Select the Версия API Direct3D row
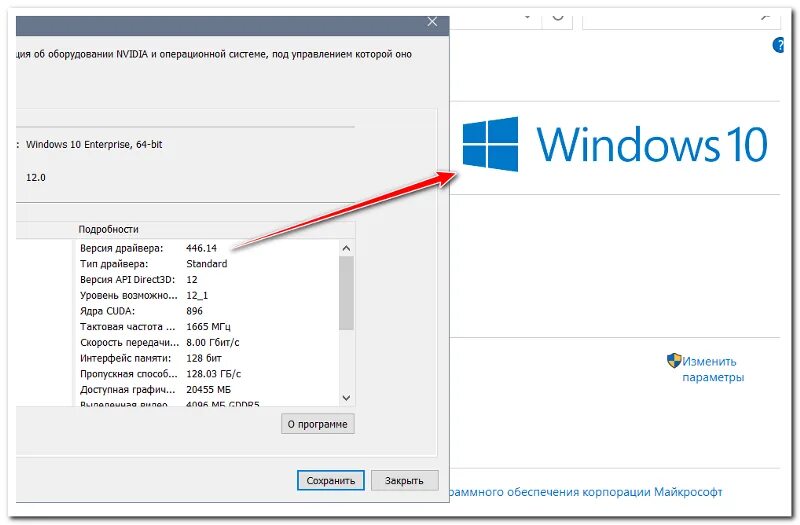Screen dimensions: 800x525 [206, 280]
